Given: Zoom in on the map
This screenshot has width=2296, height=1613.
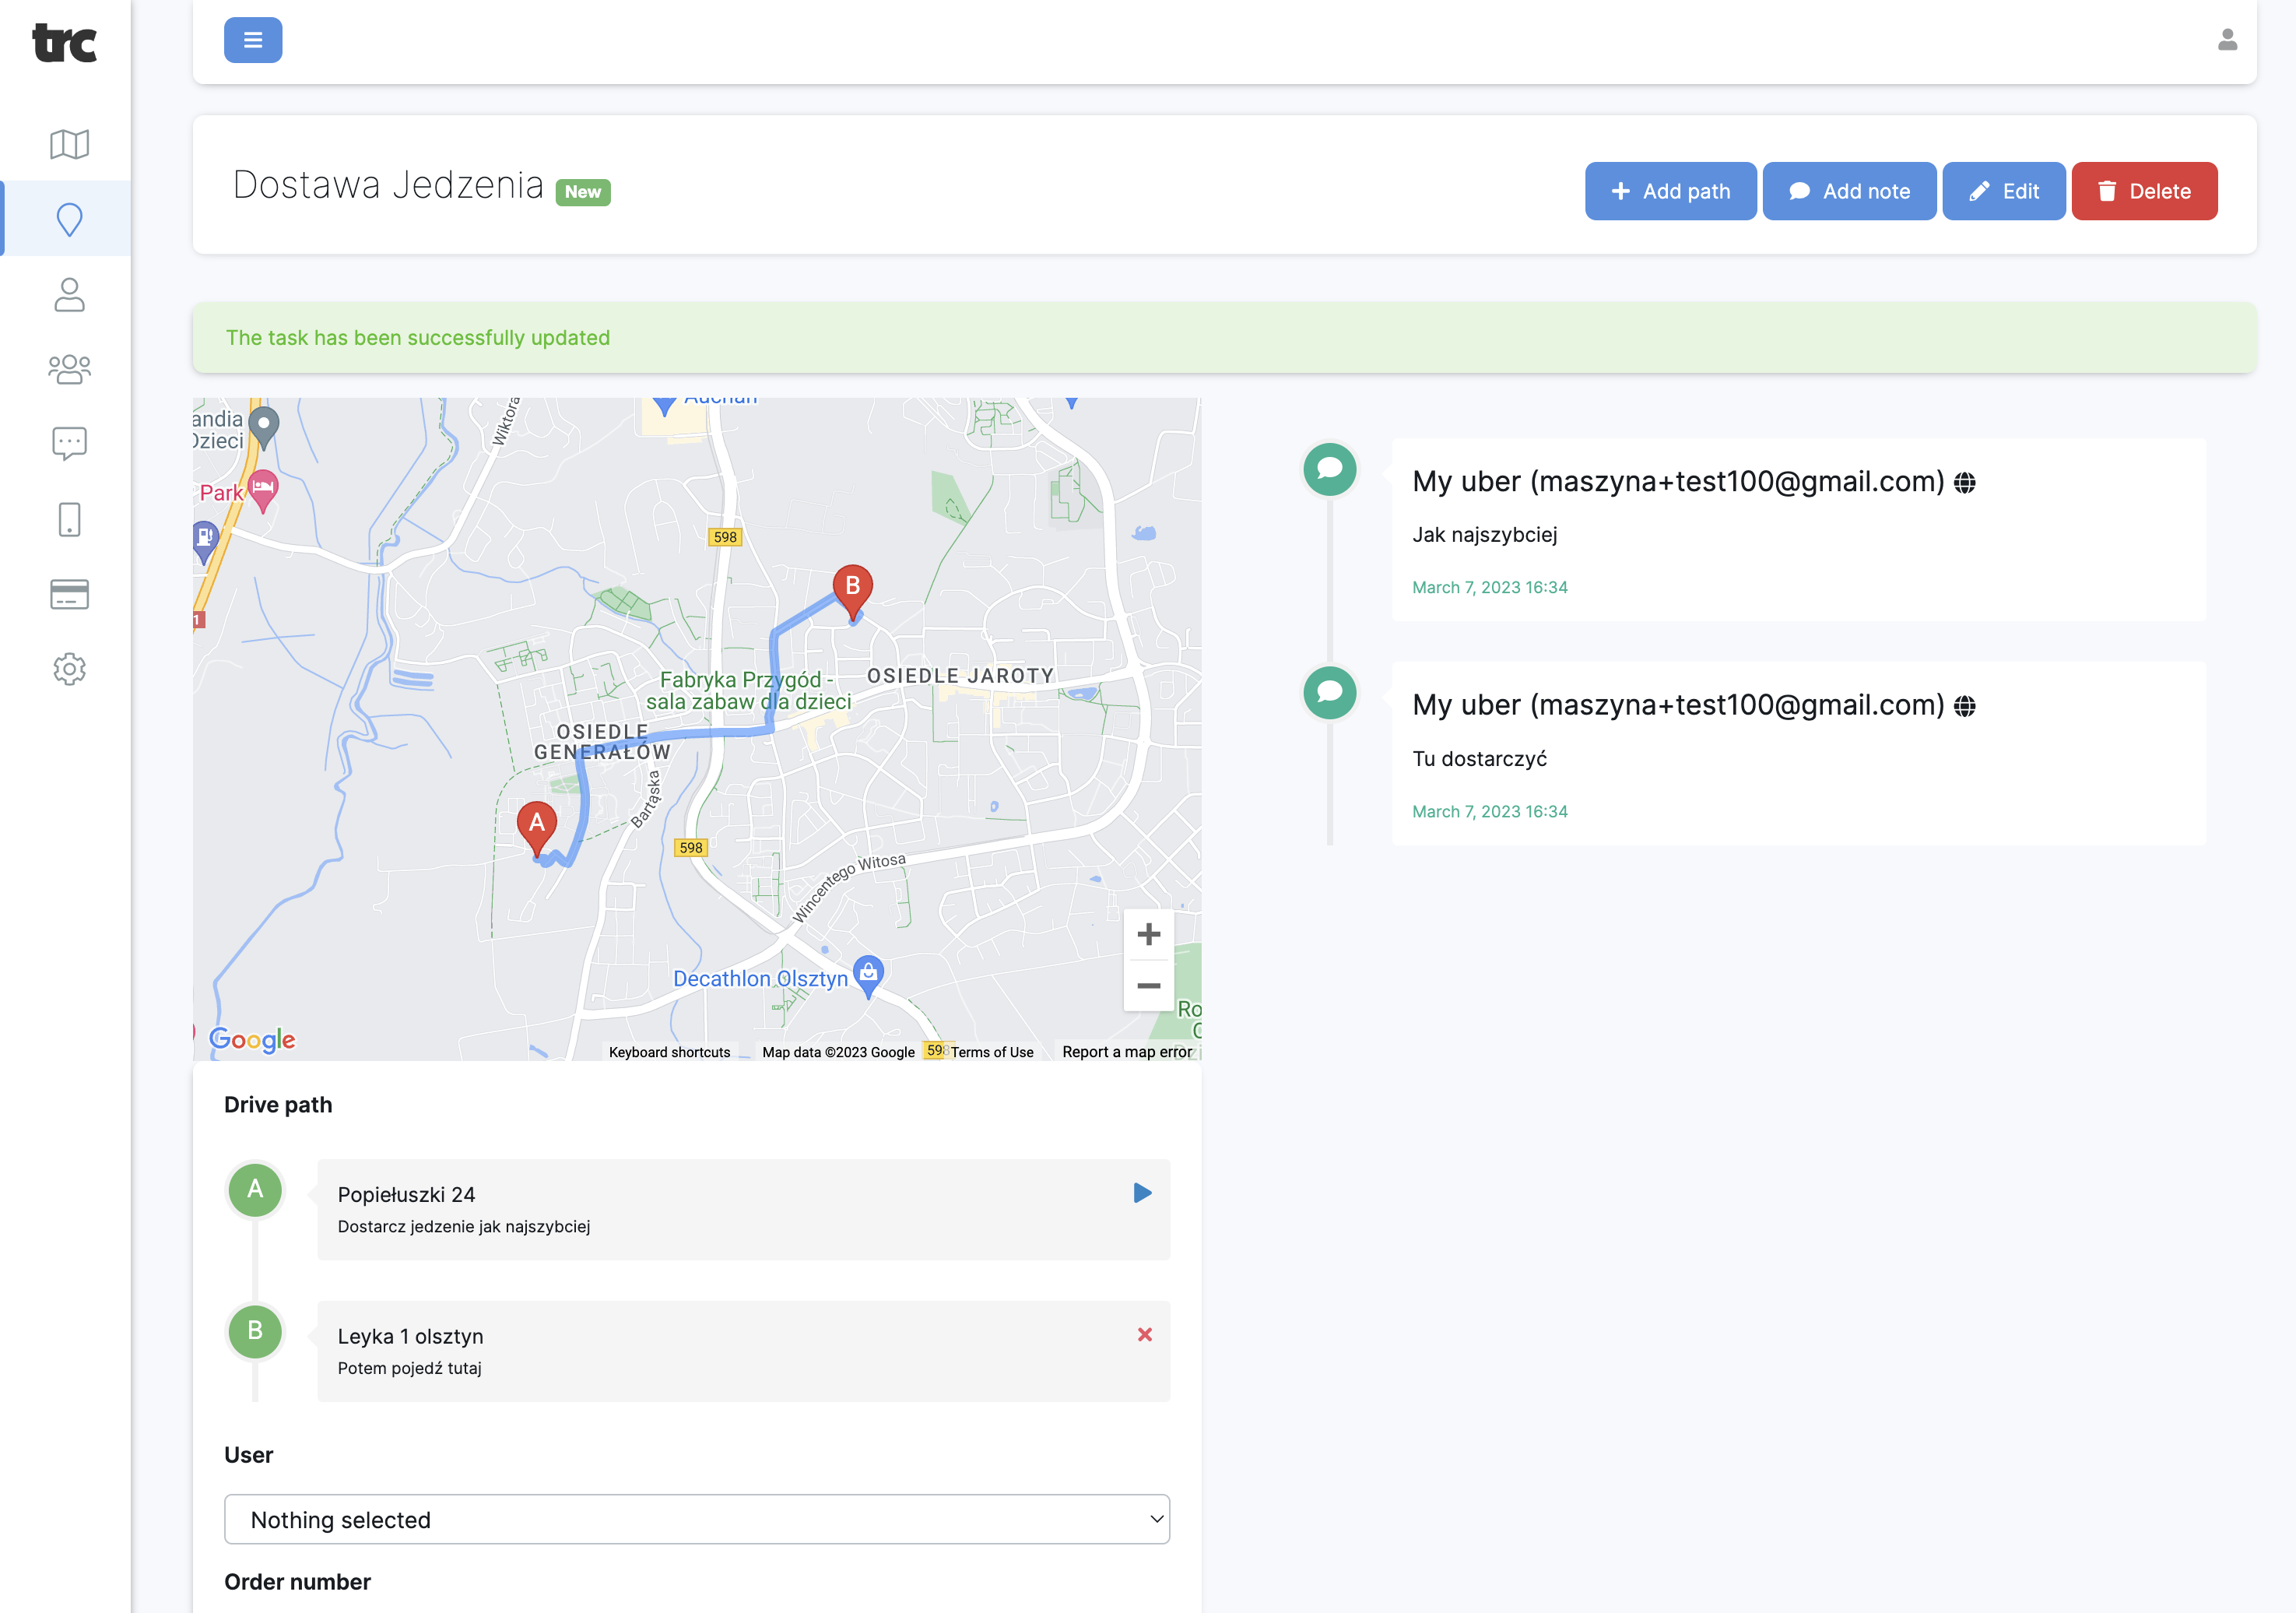Looking at the screenshot, I should point(1148,934).
